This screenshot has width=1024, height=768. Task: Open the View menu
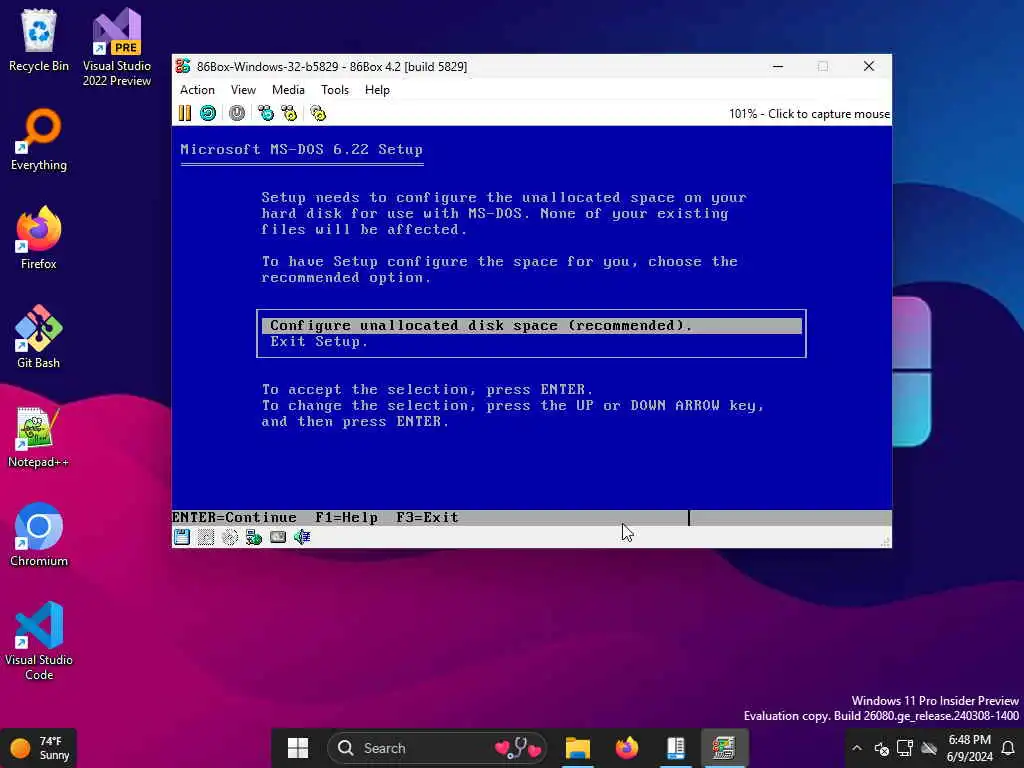pyautogui.click(x=243, y=90)
